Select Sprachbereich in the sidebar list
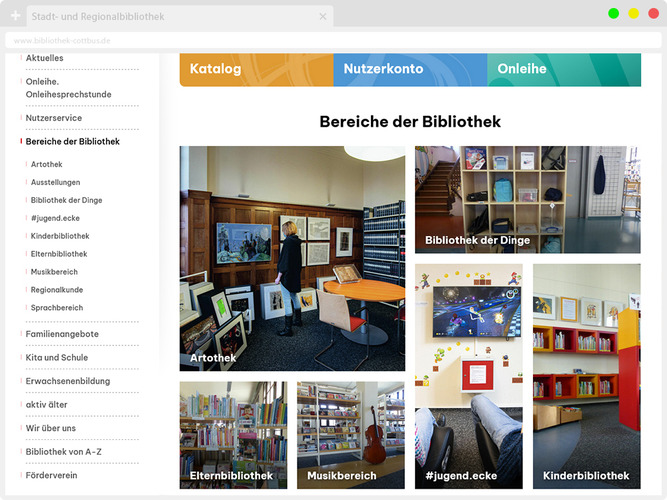This screenshot has width=667, height=500. coord(57,308)
